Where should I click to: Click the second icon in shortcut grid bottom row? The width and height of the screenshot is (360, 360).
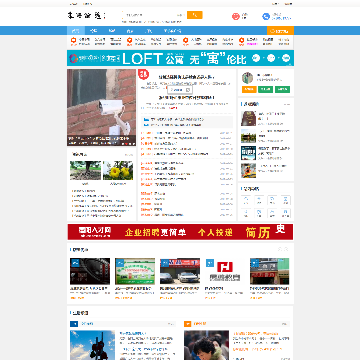[259, 213]
